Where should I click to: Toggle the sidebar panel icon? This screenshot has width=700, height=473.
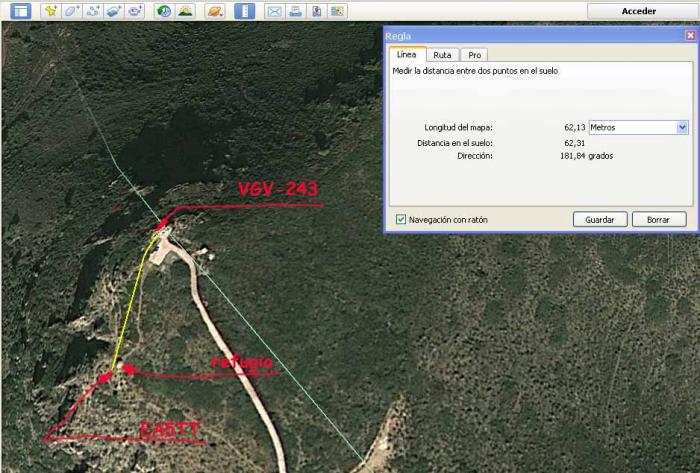(21, 11)
